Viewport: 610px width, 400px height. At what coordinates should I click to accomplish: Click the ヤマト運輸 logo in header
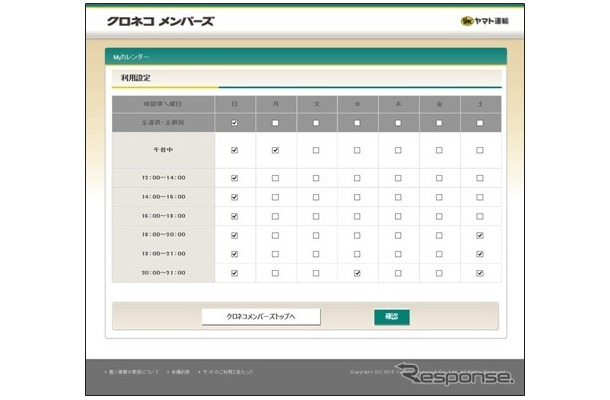point(484,21)
